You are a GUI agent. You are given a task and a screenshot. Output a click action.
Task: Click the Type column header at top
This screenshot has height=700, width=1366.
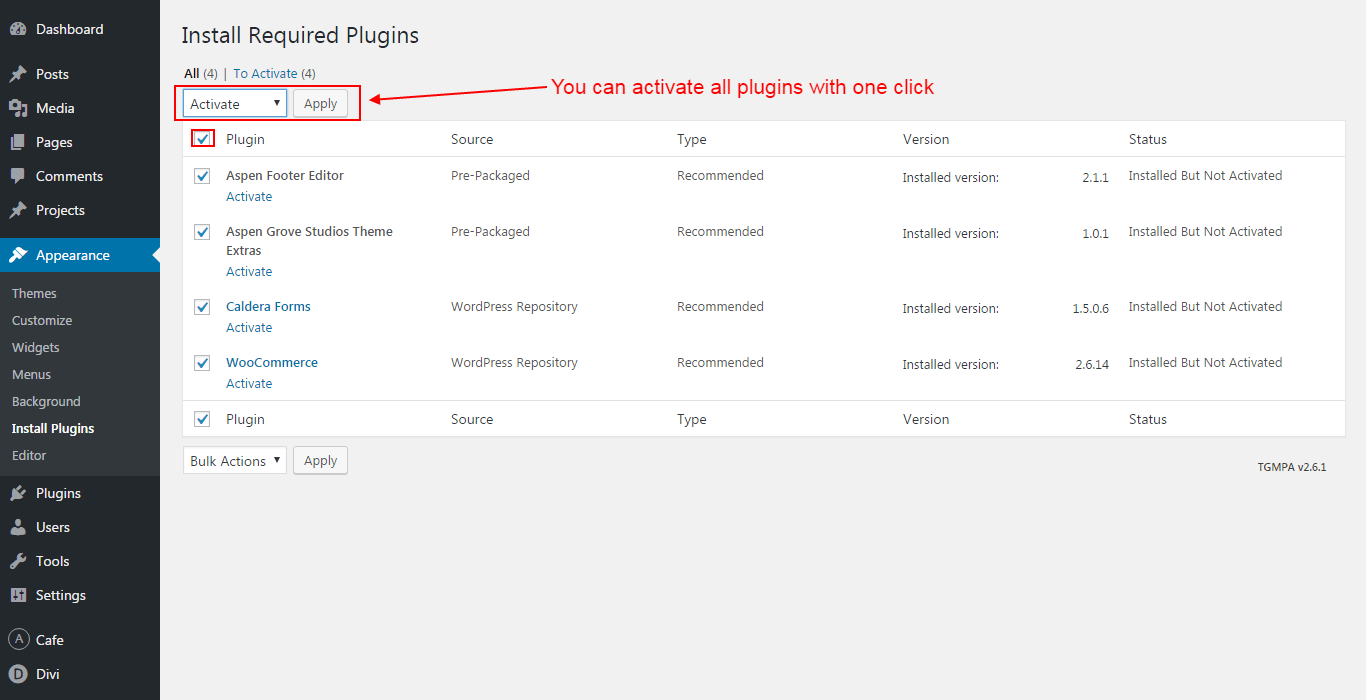coord(692,139)
